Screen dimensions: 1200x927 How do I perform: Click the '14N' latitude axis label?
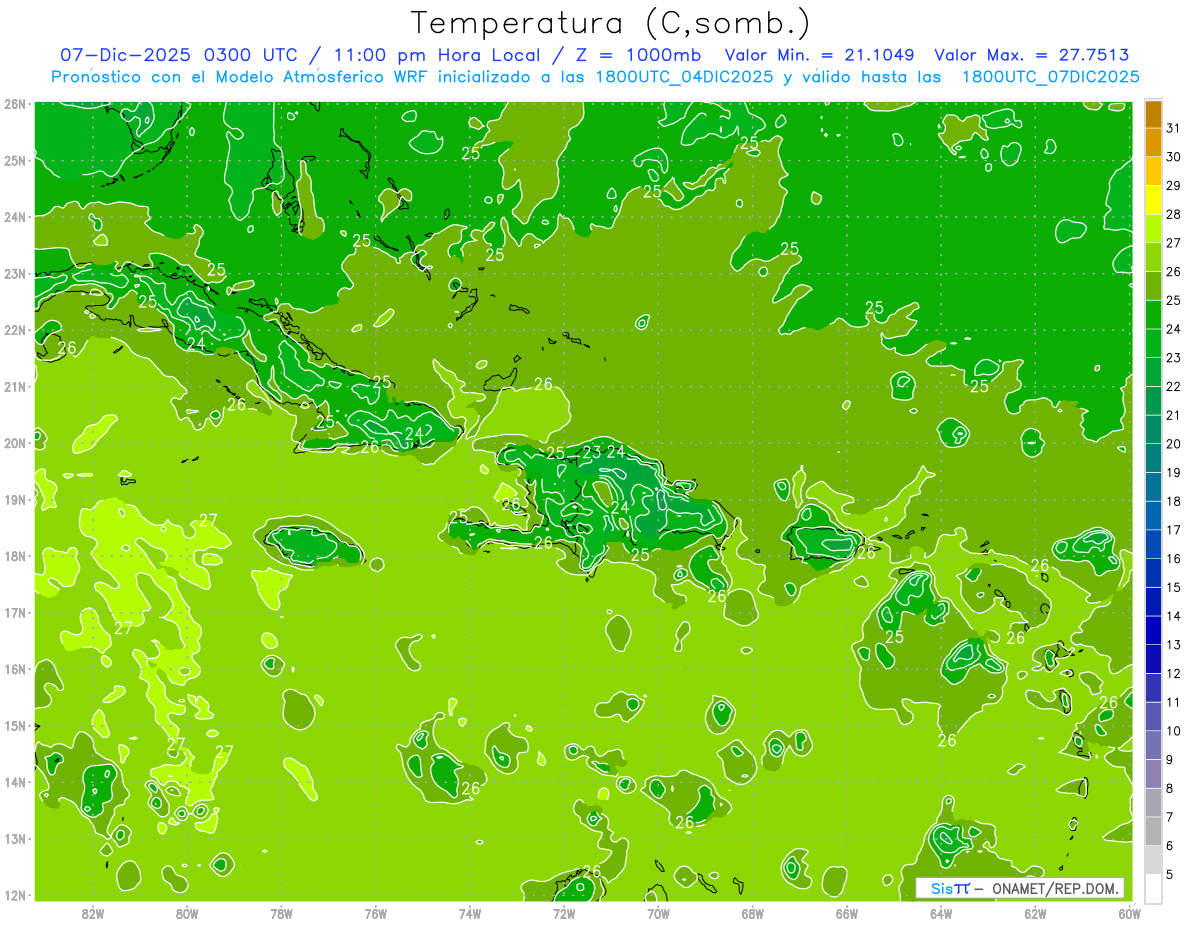click(14, 781)
